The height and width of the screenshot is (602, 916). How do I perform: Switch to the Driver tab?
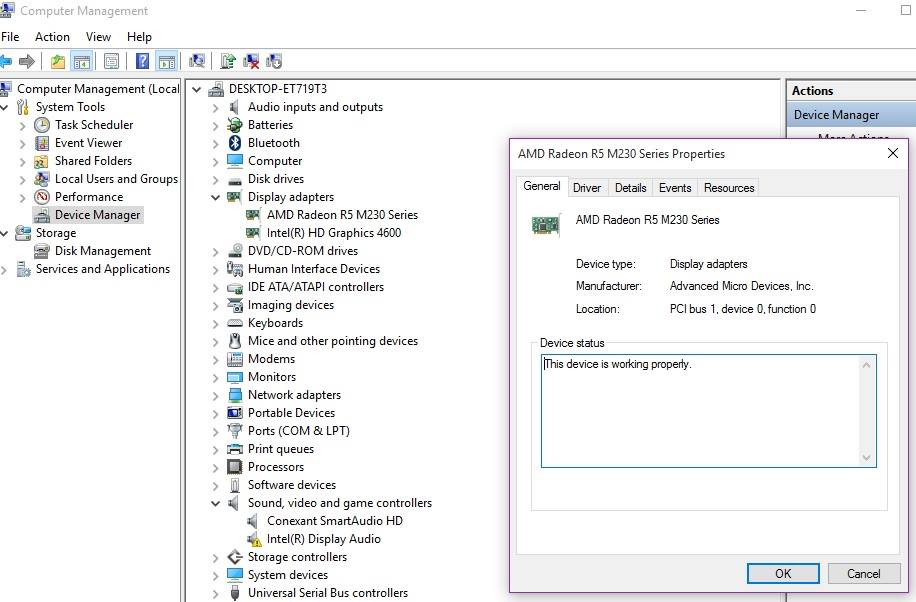(587, 188)
